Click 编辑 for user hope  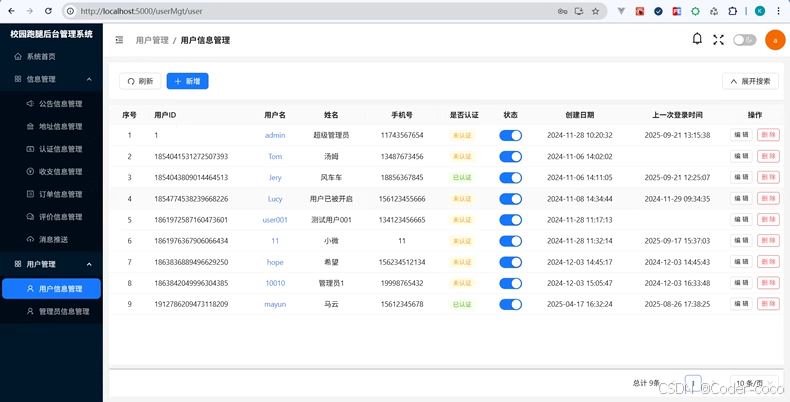point(741,262)
